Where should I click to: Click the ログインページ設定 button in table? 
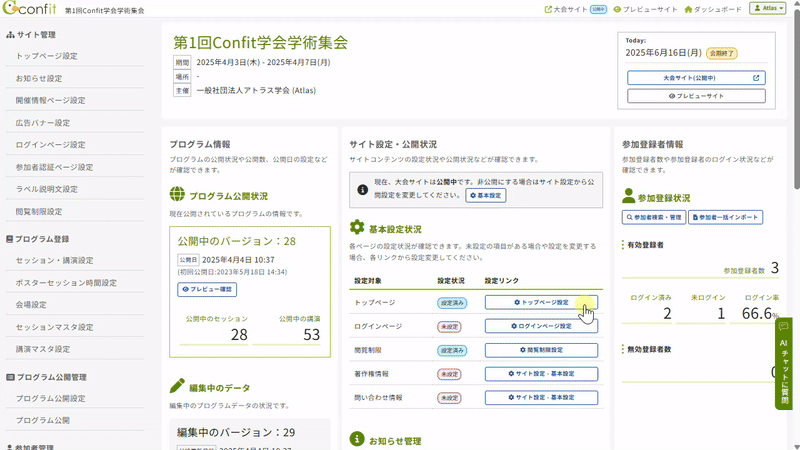[541, 326]
